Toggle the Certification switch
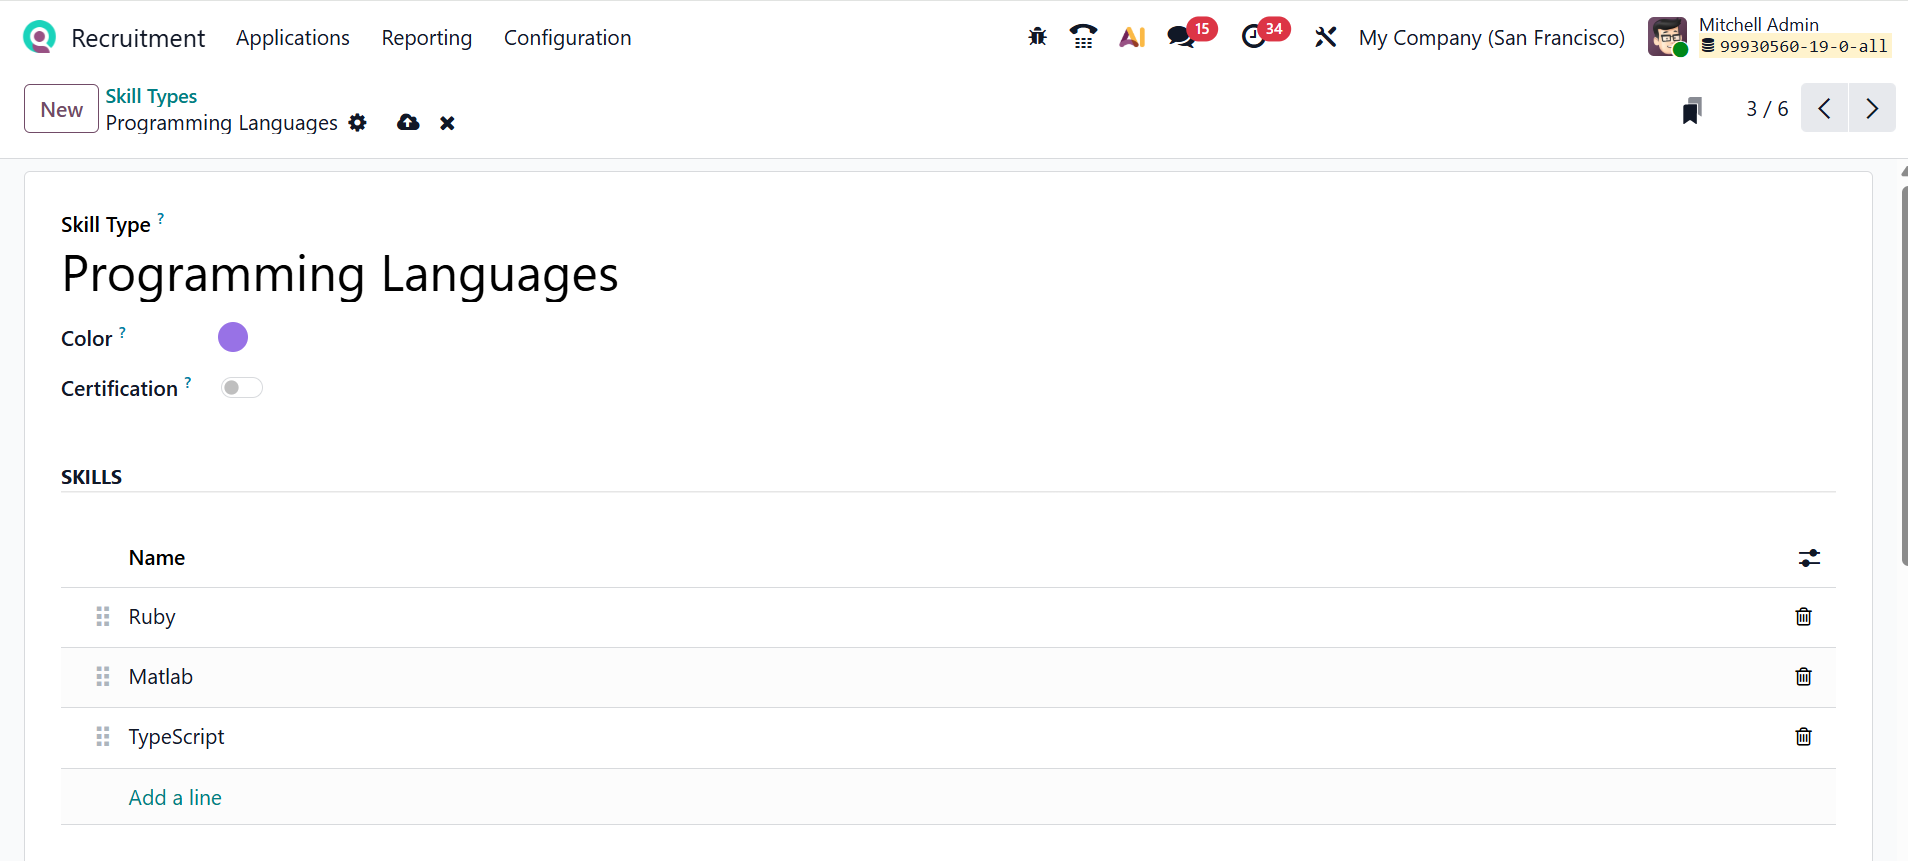1908x861 pixels. click(x=241, y=388)
